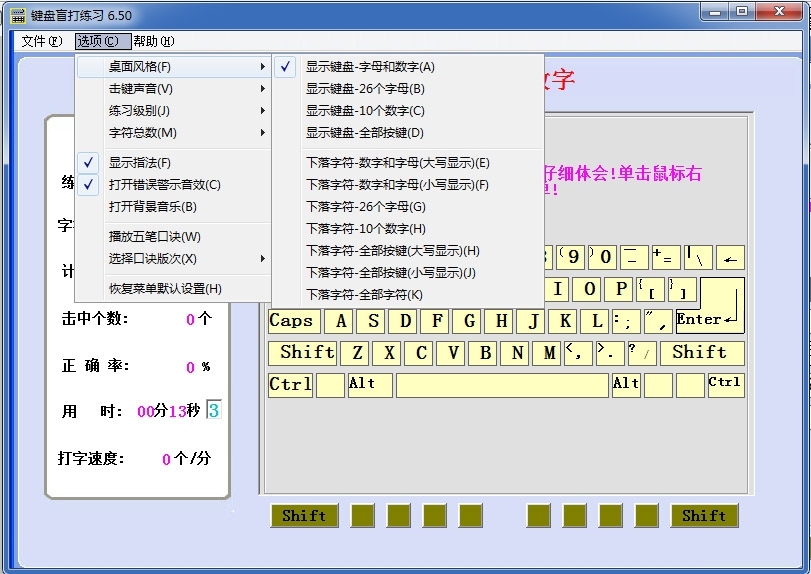Toggle 打开错误警示音效(C) setting
This screenshot has height=574, width=811.
click(164, 185)
